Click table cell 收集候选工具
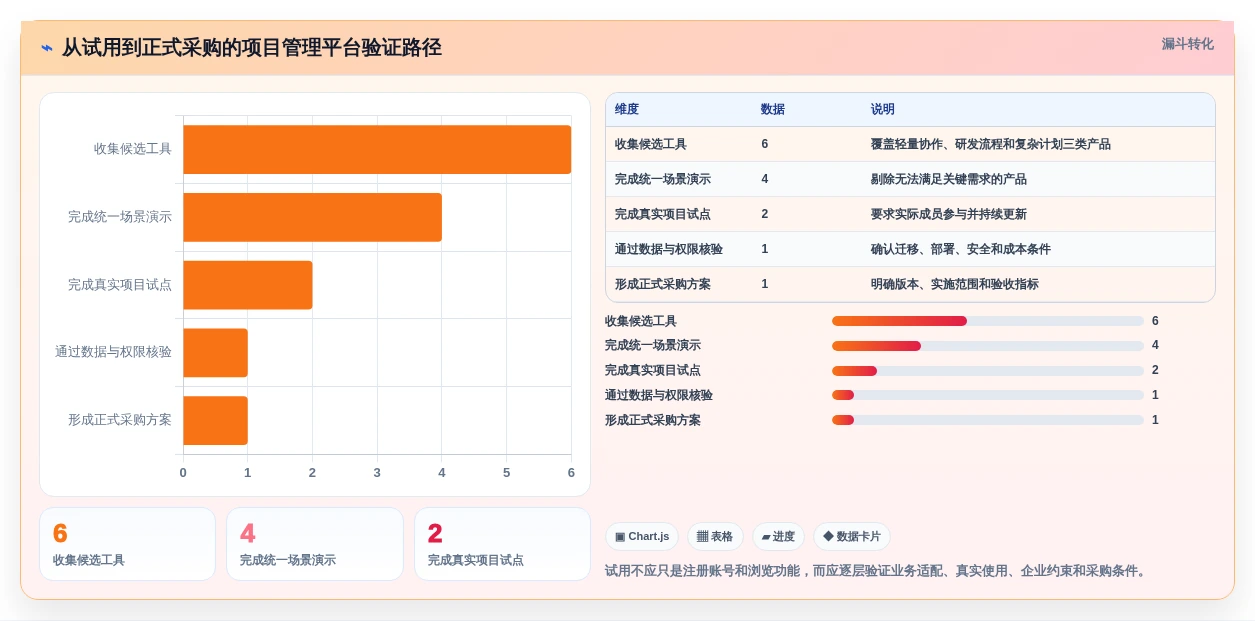1255x621 pixels. click(651, 144)
